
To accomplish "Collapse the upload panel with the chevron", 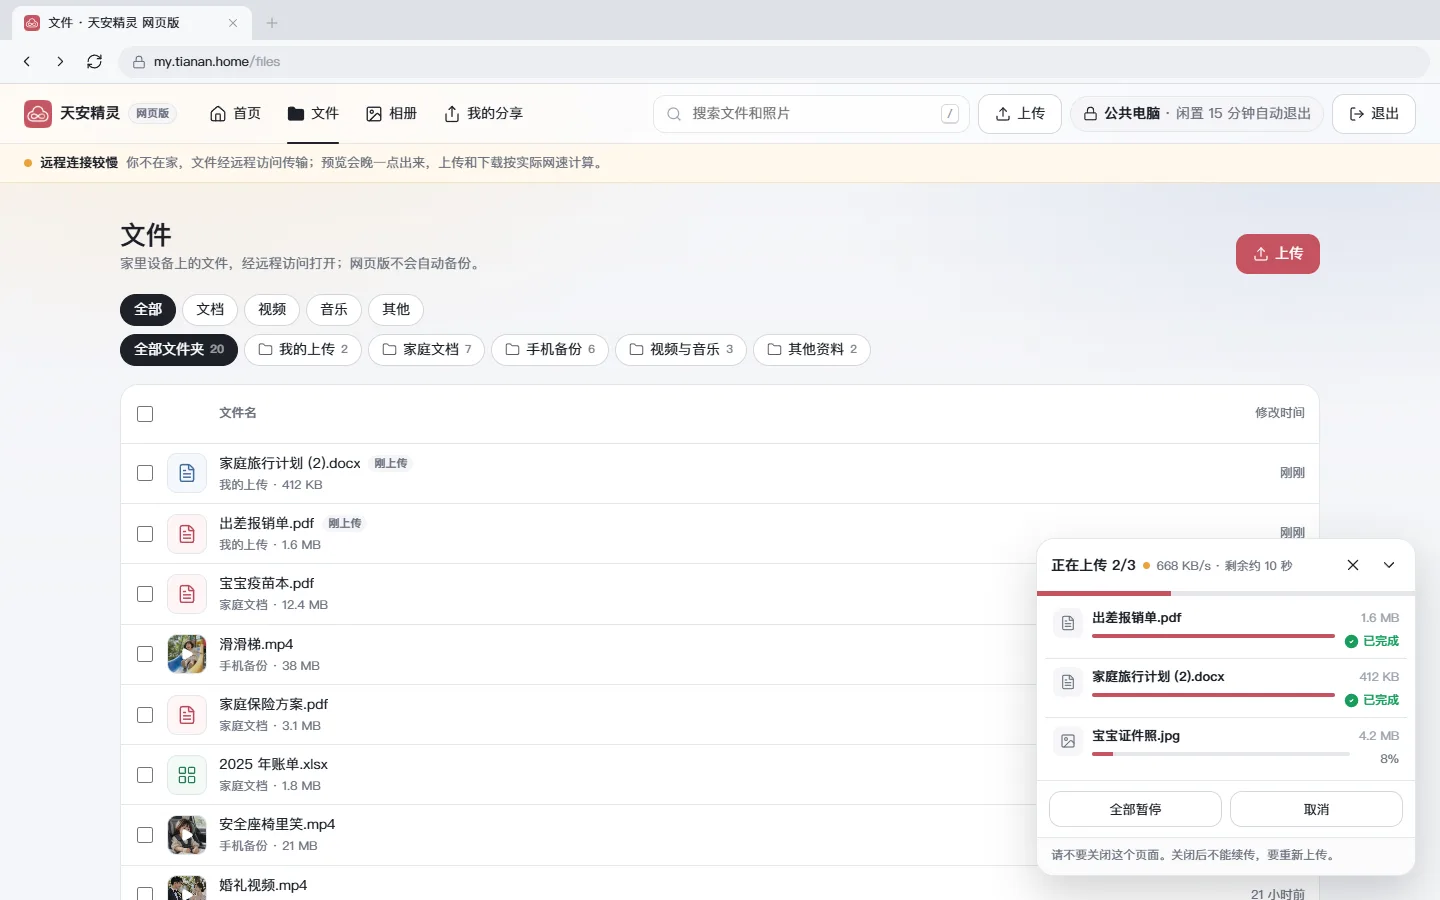I will pos(1389,565).
